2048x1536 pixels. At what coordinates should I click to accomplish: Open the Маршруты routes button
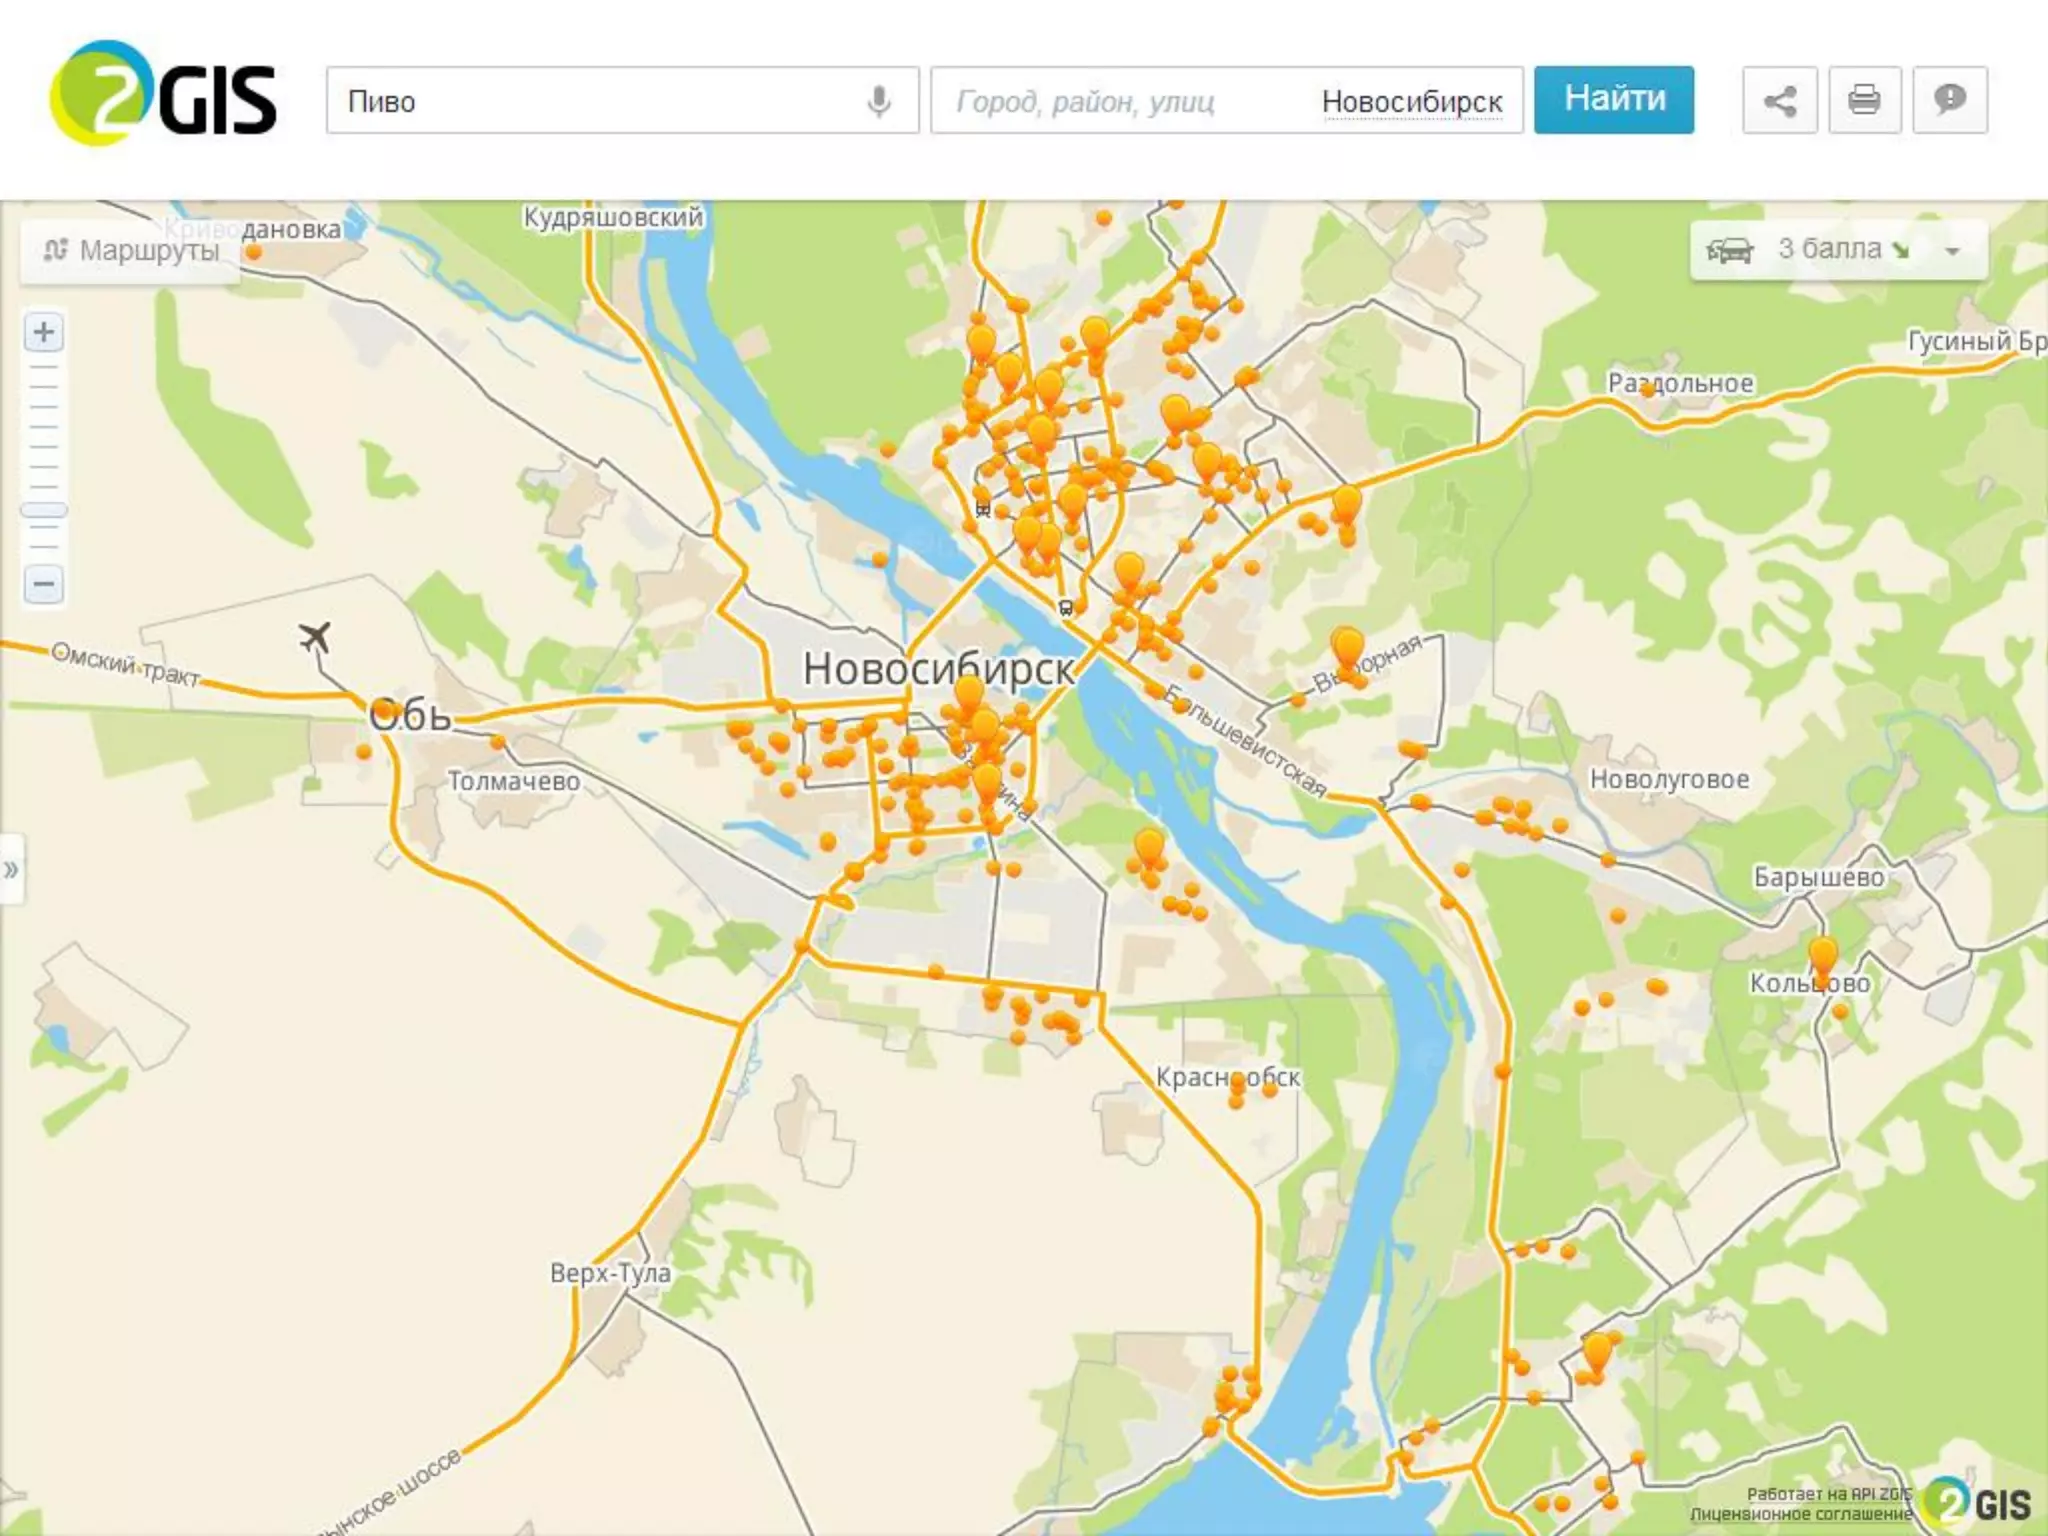coord(131,250)
